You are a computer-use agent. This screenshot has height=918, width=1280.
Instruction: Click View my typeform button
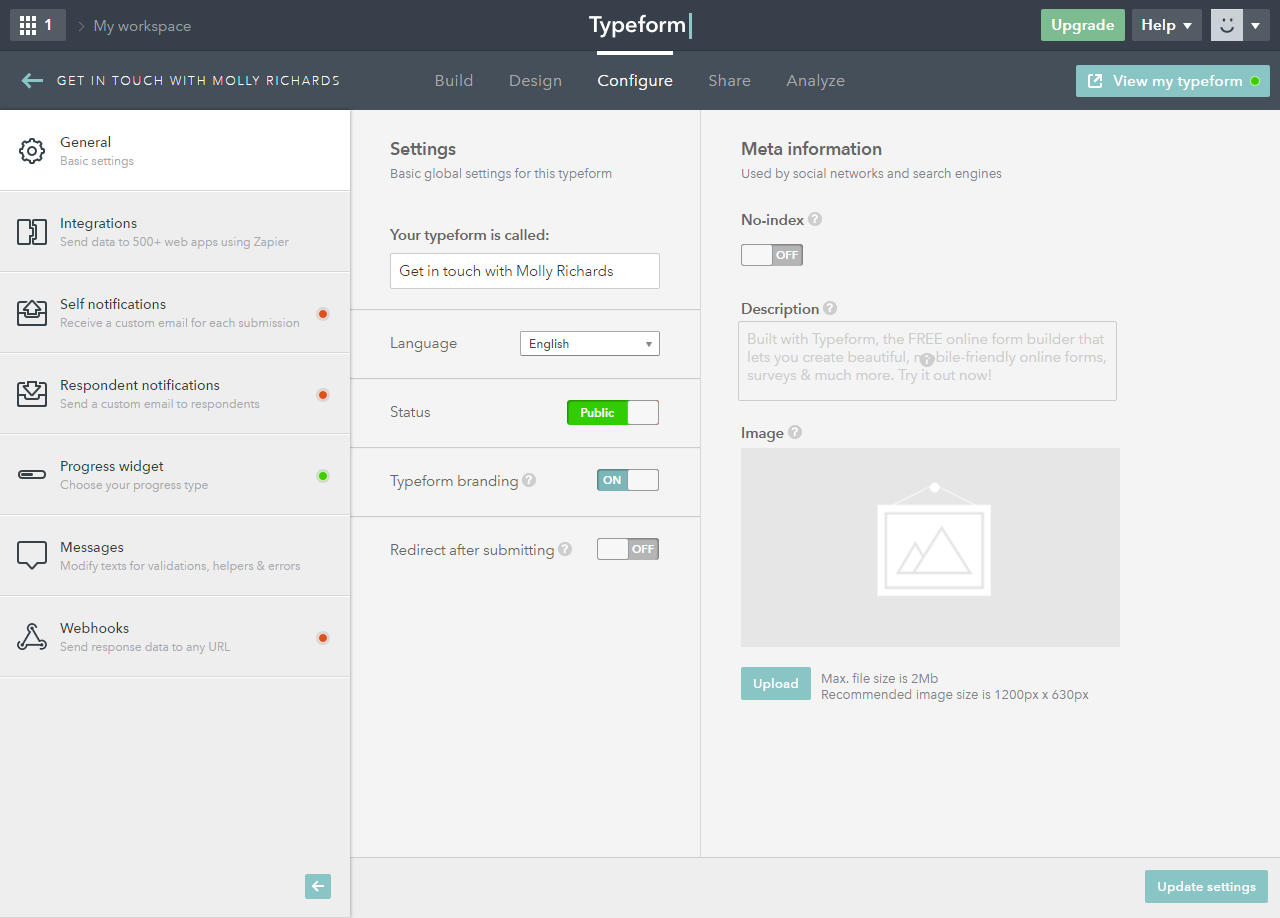(x=1173, y=81)
